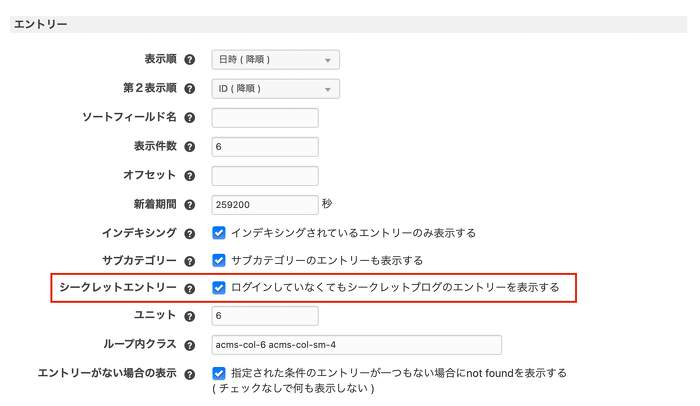
Task: Focus the 表示件数 input field
Action: 265,147
